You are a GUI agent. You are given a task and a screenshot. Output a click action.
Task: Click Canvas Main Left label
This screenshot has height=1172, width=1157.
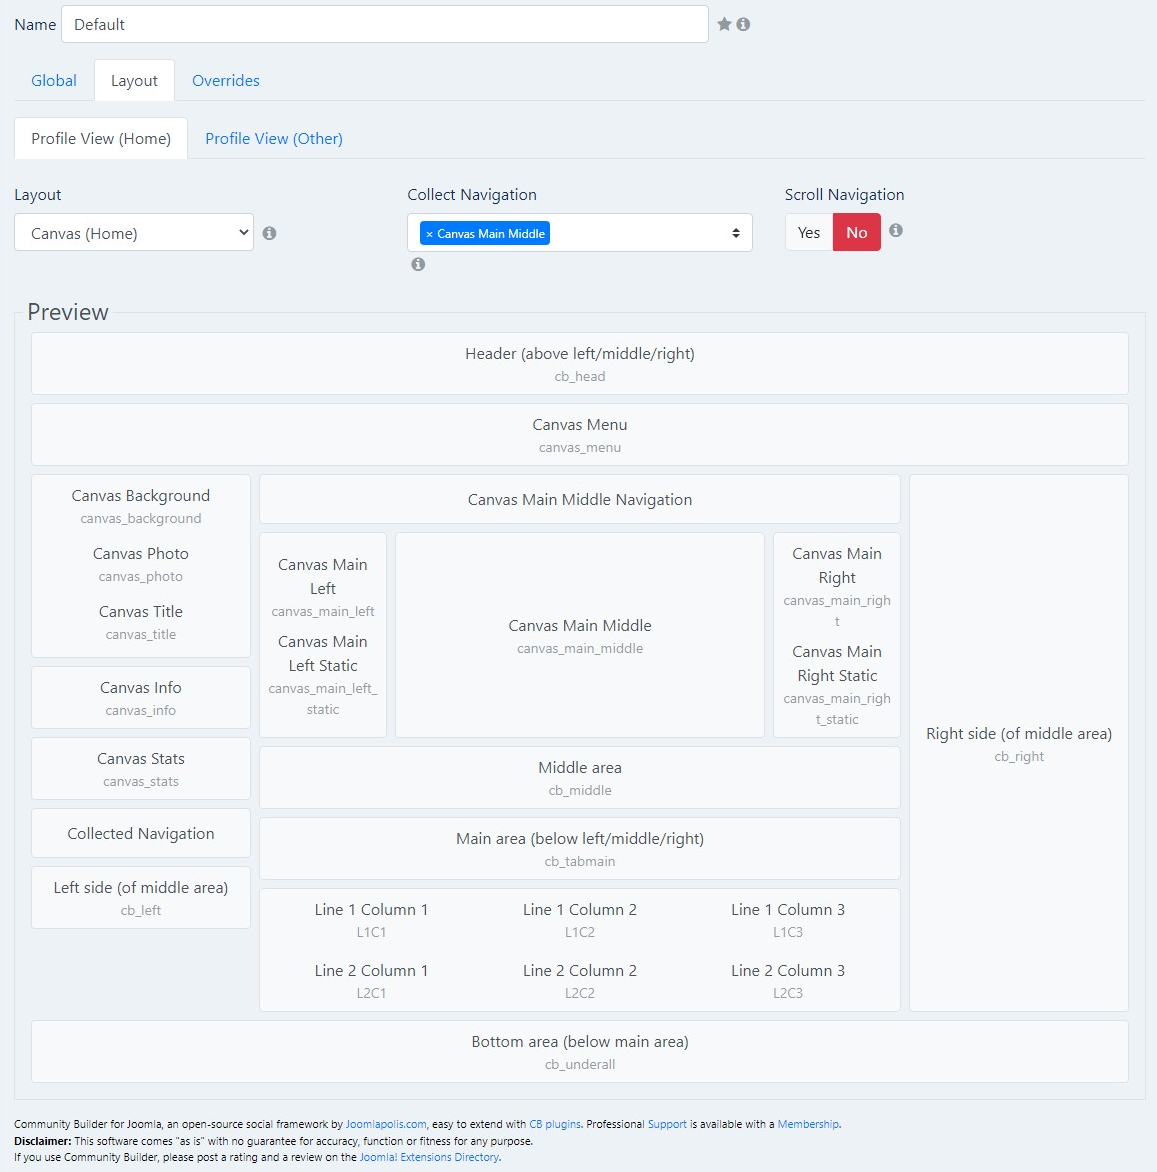point(323,576)
